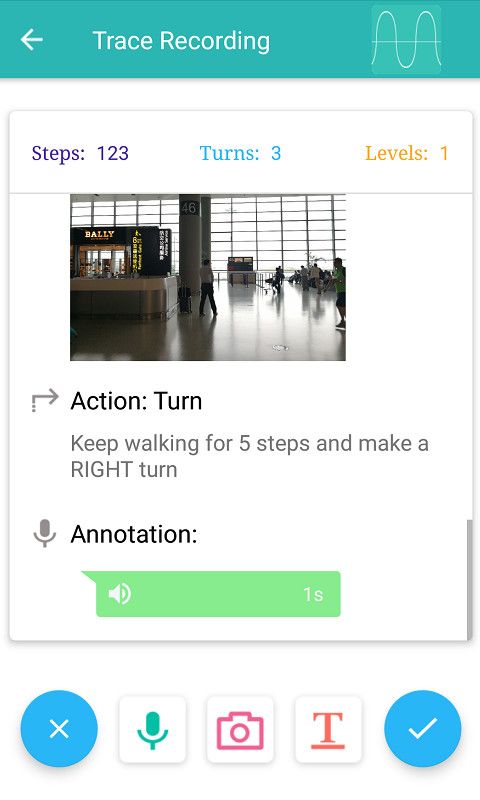
Task: Add a photo using the camera icon
Action: click(240, 730)
